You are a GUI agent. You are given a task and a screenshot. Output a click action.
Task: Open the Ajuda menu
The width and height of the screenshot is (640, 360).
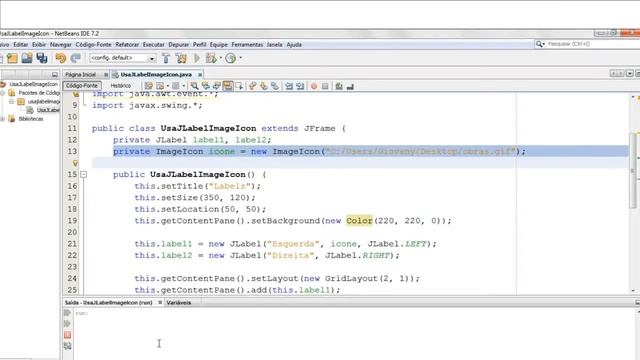point(294,44)
